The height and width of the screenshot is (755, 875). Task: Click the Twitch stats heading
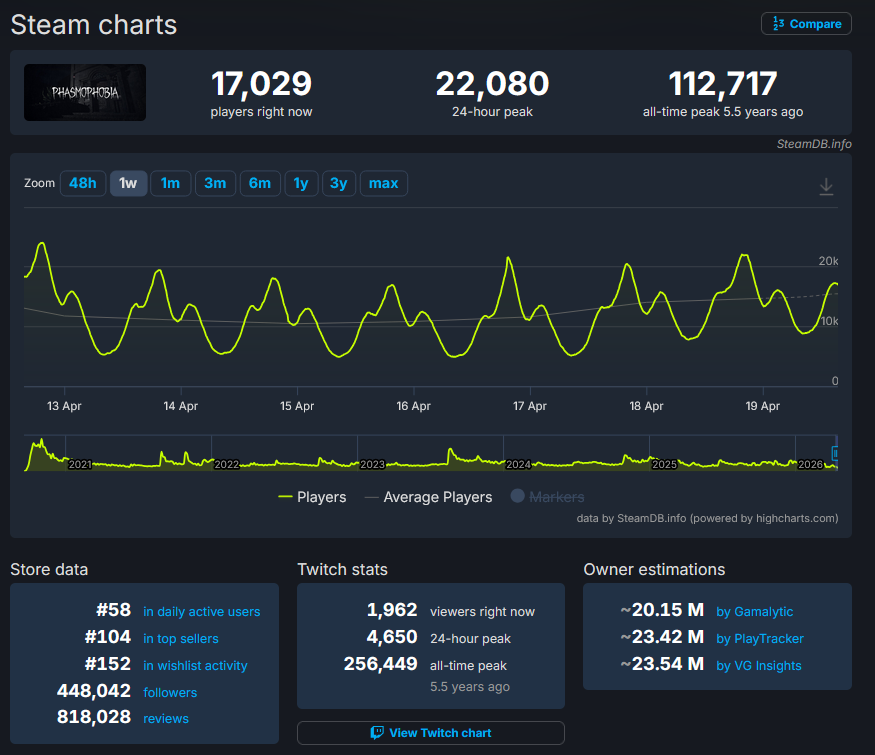342,569
